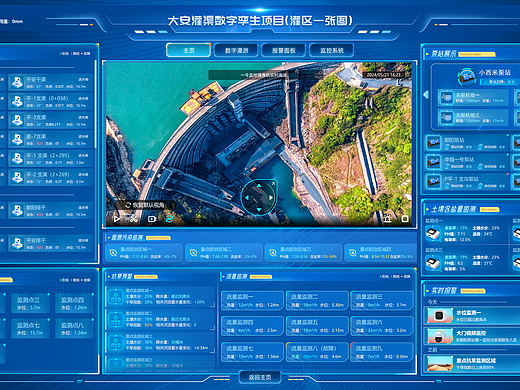Select the 监测点三 water level card
Image resolution: width=520 pixels, height=390 pixels.
click(x=30, y=303)
